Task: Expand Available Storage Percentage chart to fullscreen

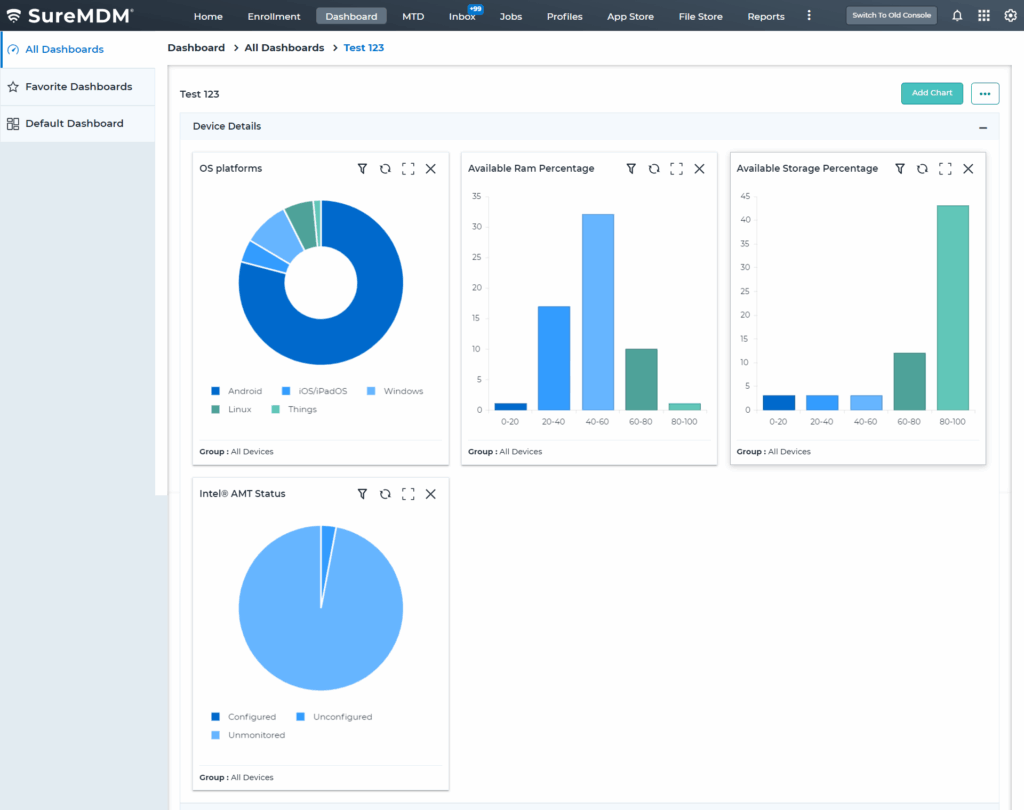Action: (x=944, y=168)
